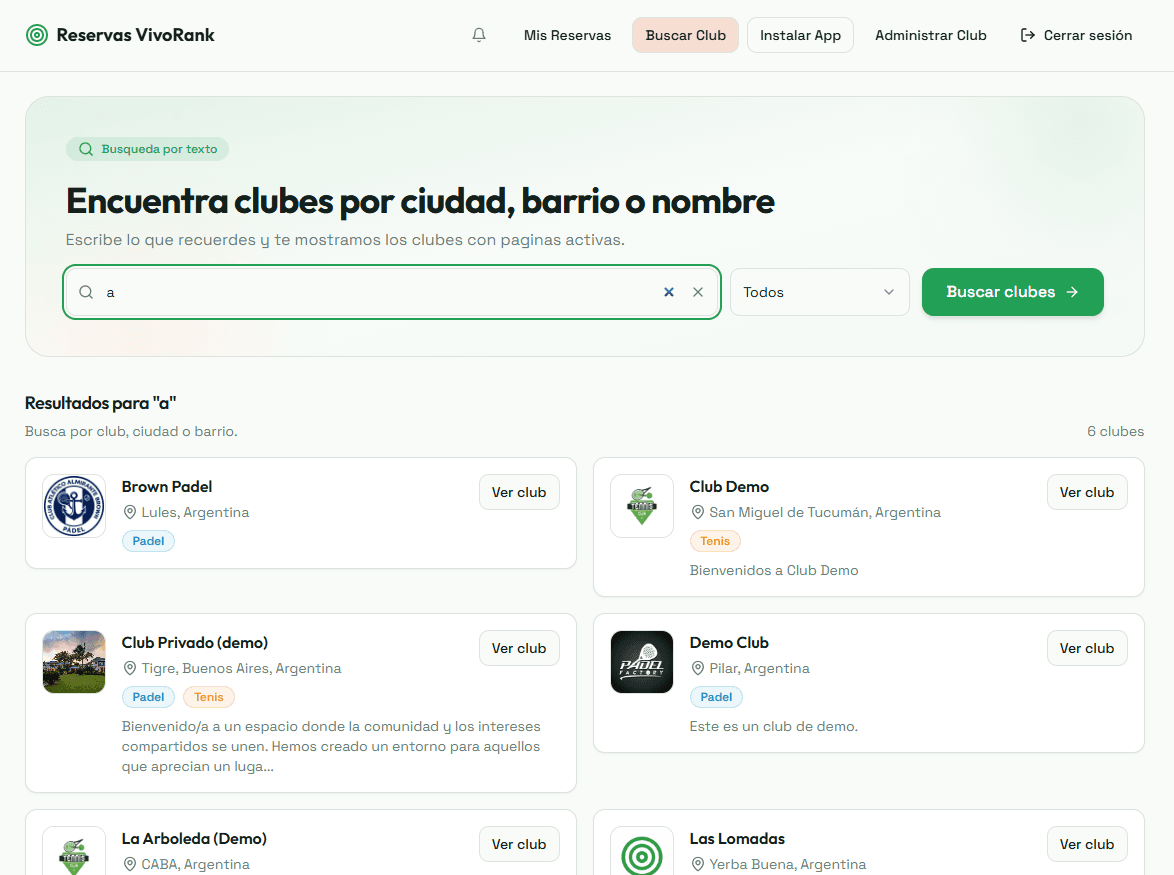Focus the club search text field

tap(380, 292)
